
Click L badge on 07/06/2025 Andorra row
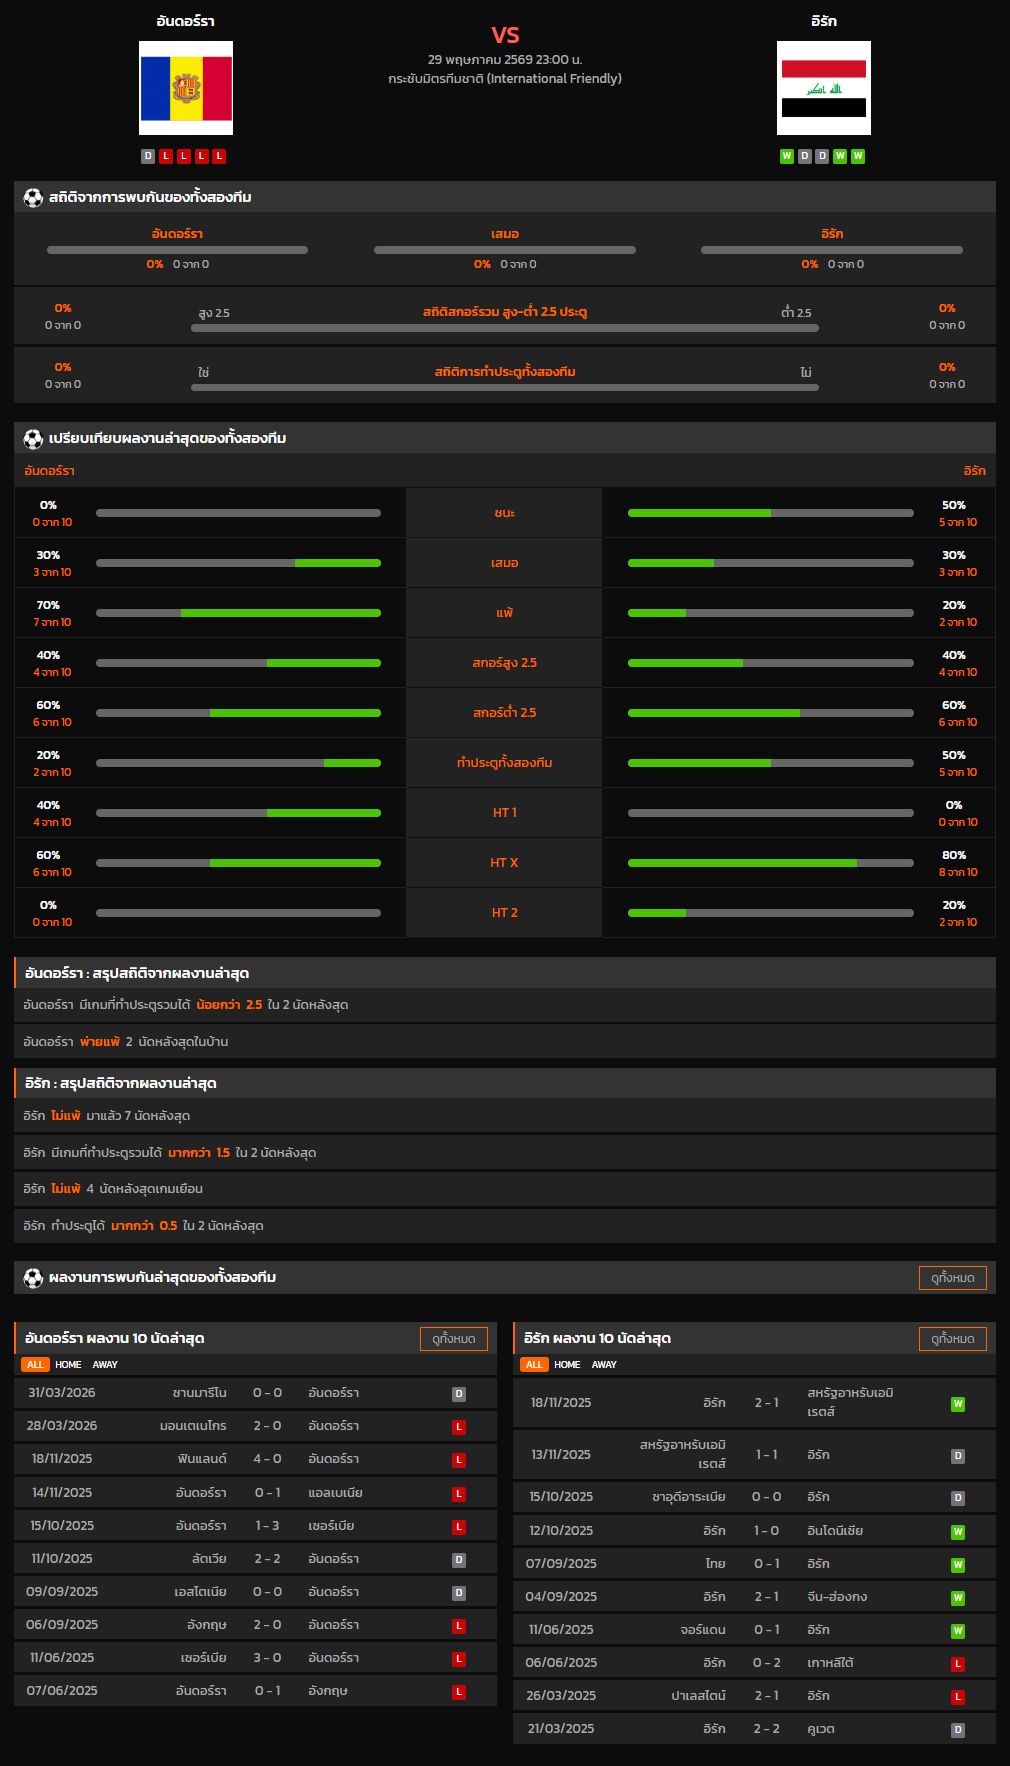pyautogui.click(x=459, y=1692)
